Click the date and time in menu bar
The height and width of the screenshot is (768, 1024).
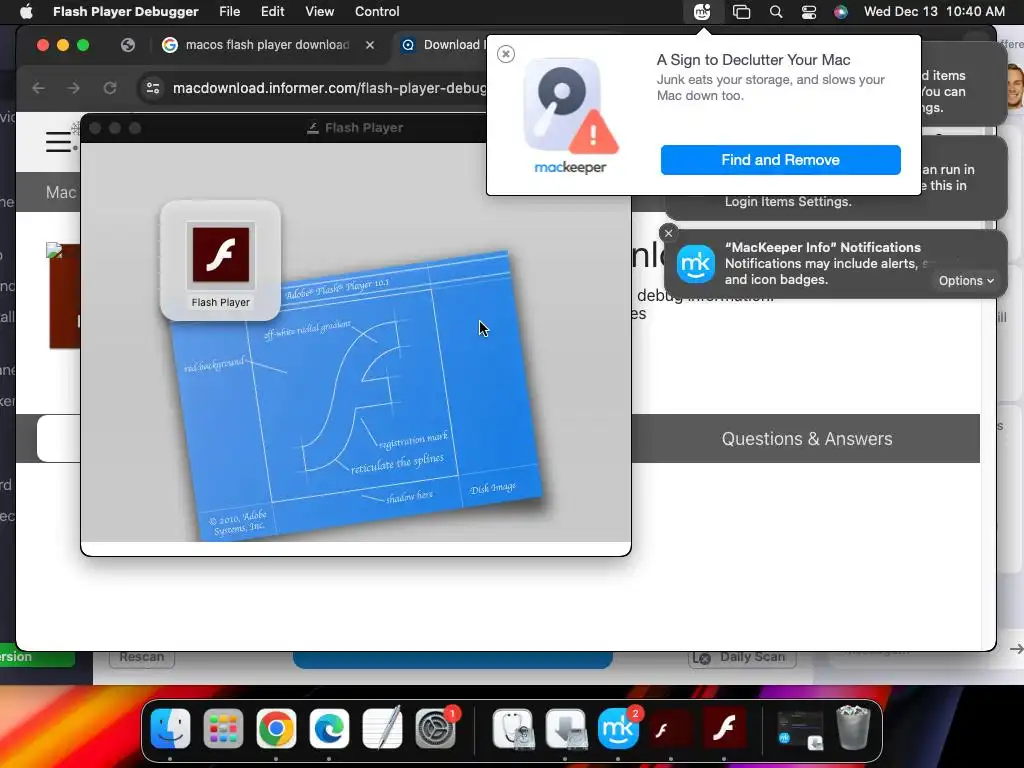[x=934, y=11]
